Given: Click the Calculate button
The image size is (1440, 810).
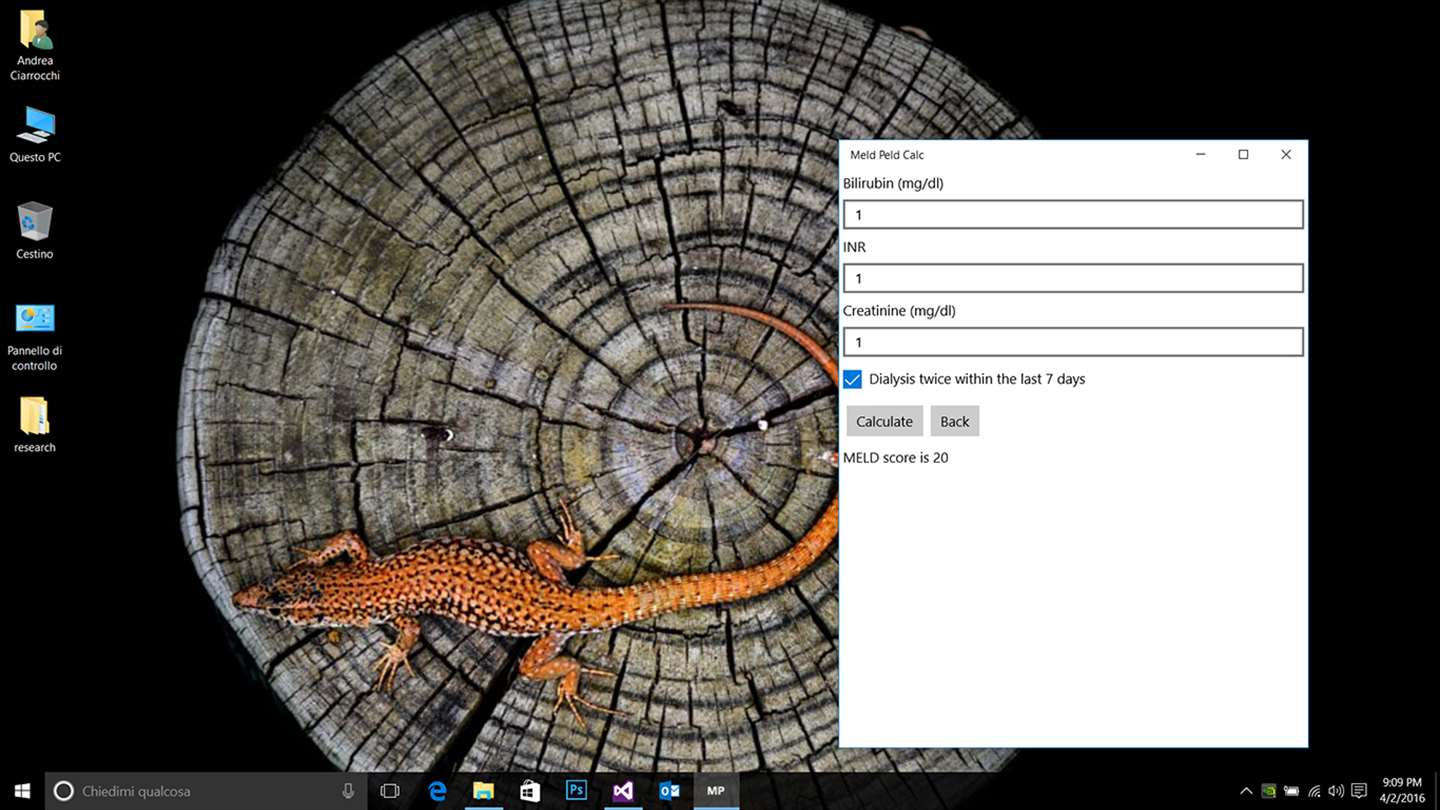Looking at the screenshot, I should click(x=884, y=421).
